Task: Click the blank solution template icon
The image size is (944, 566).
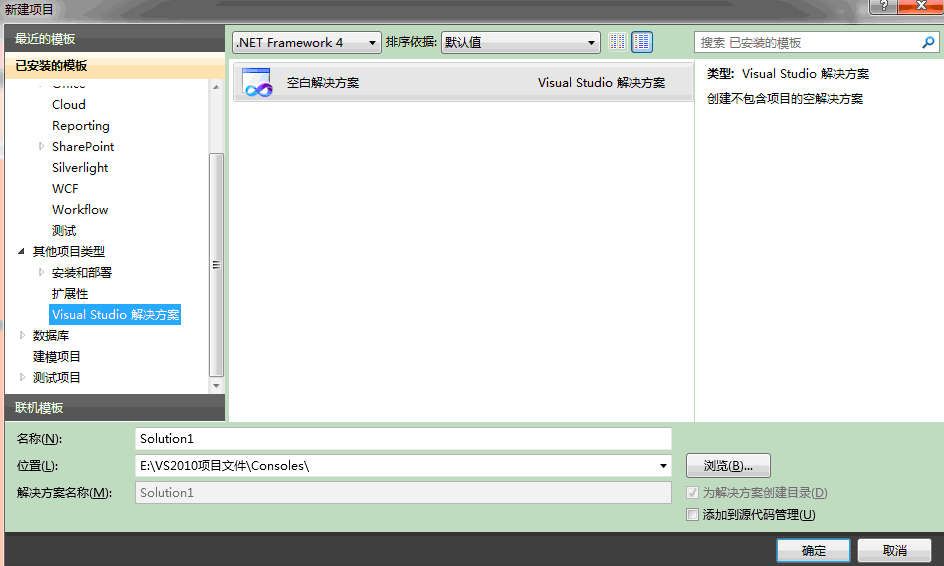Action: point(257,82)
